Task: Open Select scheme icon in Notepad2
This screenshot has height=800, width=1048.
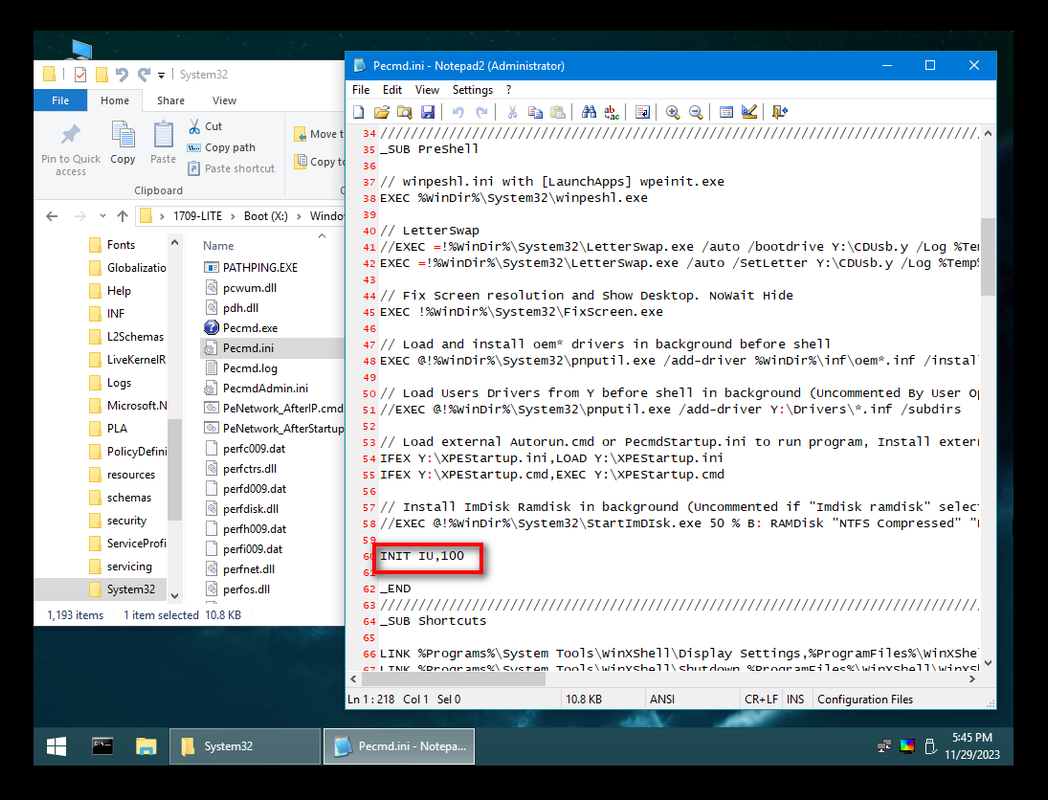Action: [x=727, y=112]
